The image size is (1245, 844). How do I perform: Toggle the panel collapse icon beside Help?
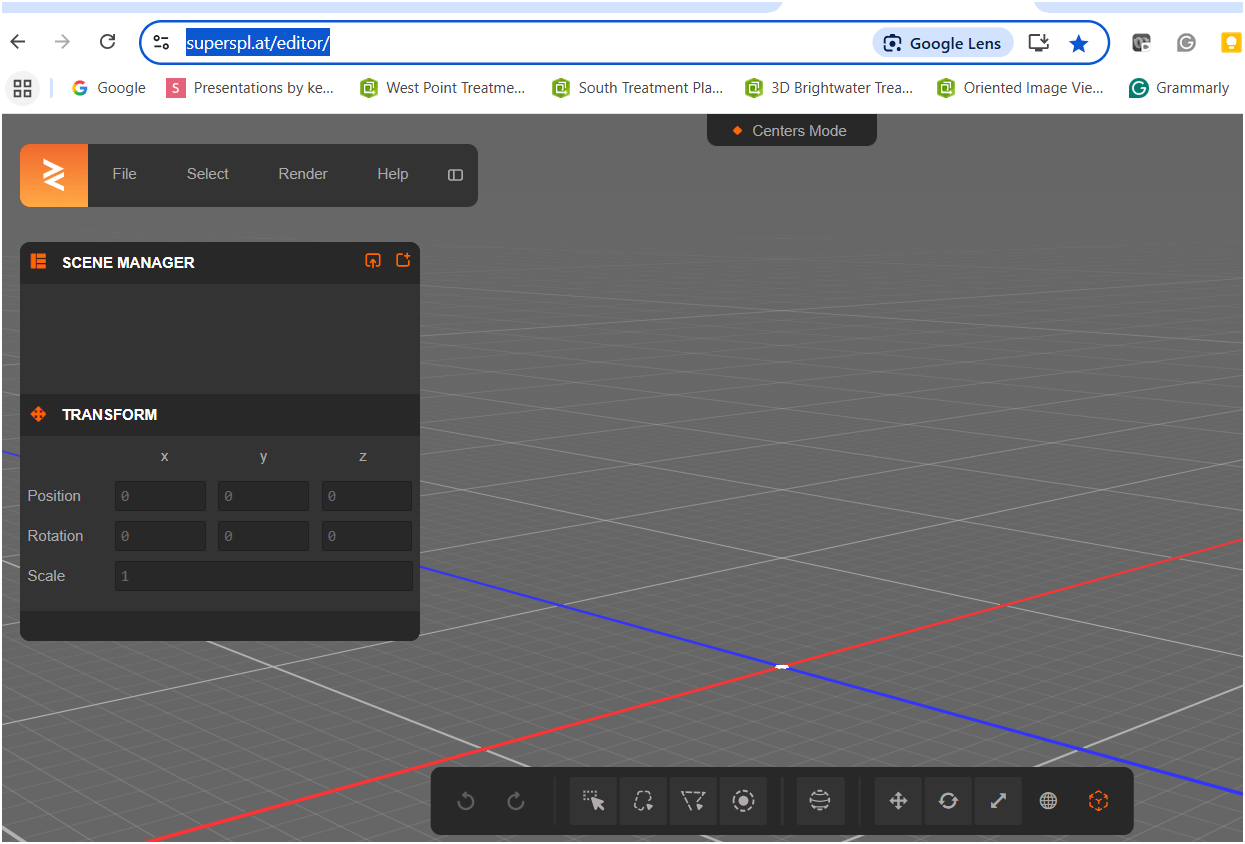pos(455,175)
